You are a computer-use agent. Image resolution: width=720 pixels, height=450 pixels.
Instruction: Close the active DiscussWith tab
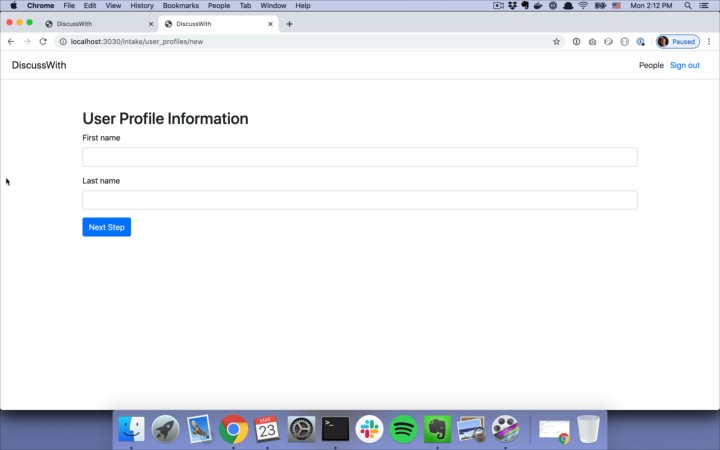point(270,24)
